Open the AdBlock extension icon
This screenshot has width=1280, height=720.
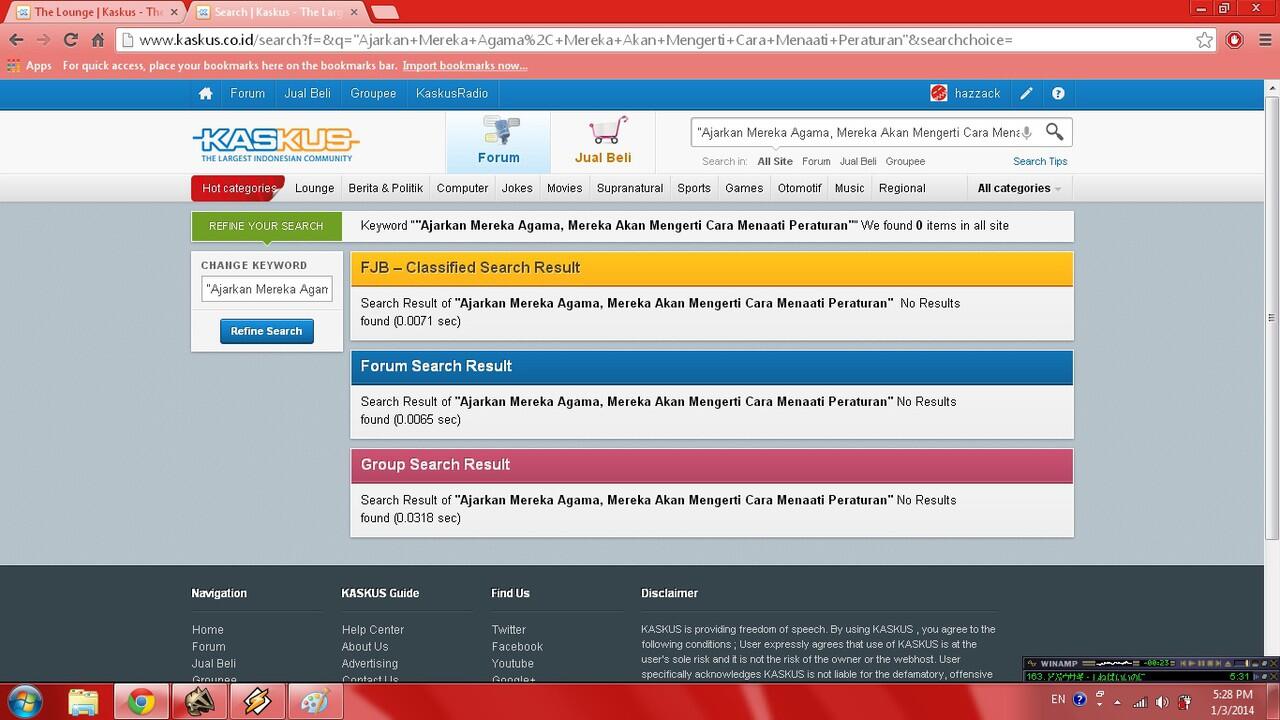click(1235, 40)
